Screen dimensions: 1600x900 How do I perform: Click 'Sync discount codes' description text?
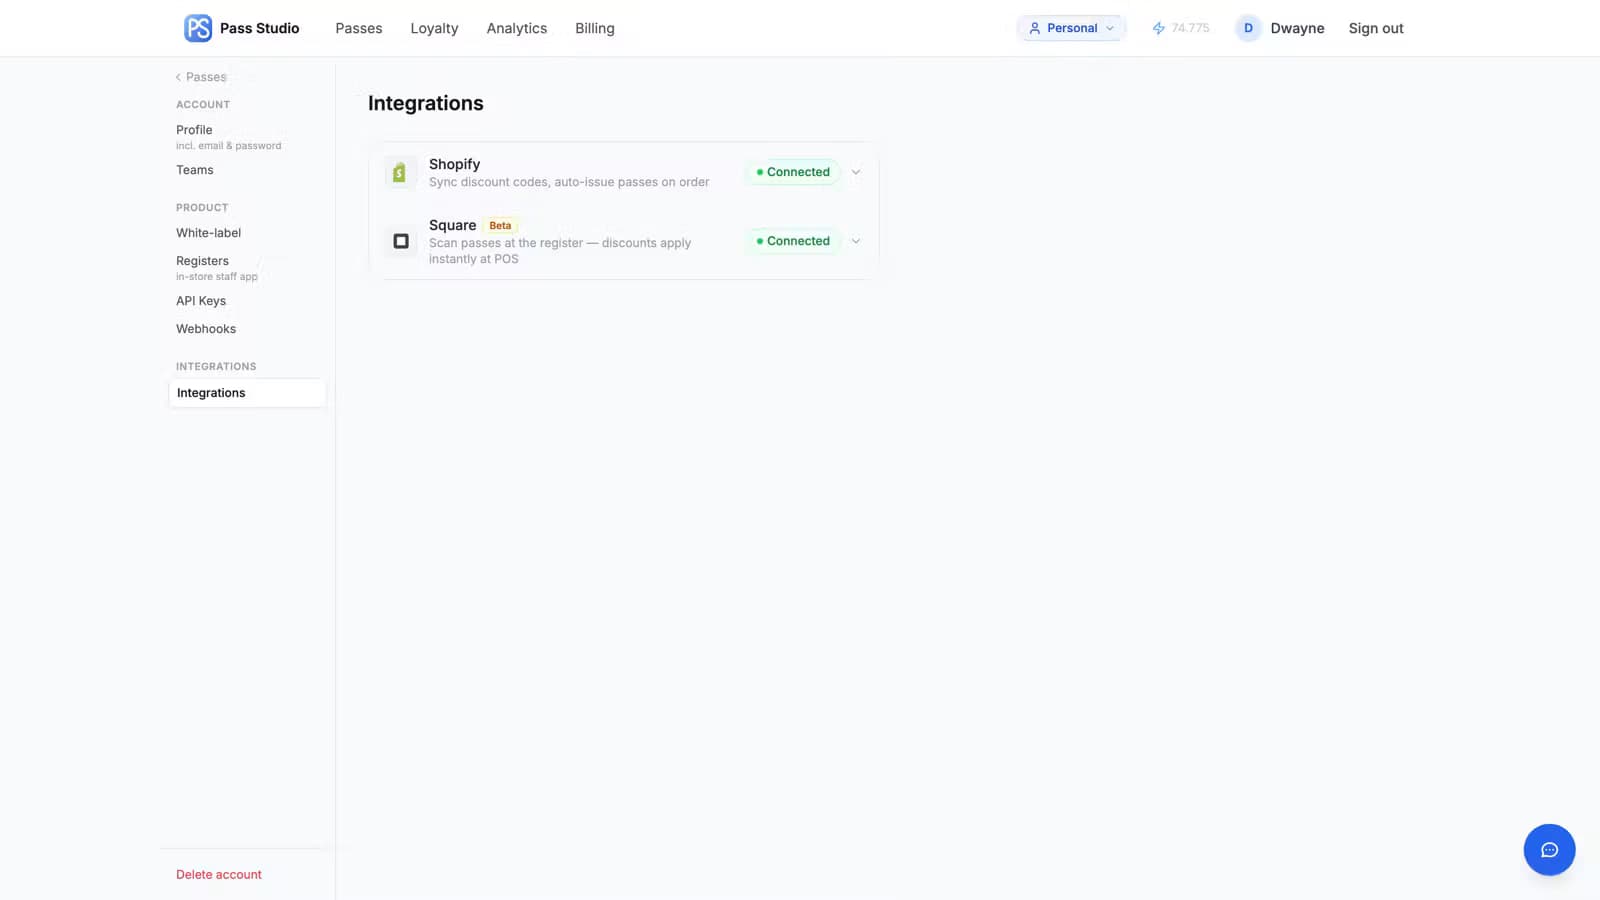pos(569,182)
